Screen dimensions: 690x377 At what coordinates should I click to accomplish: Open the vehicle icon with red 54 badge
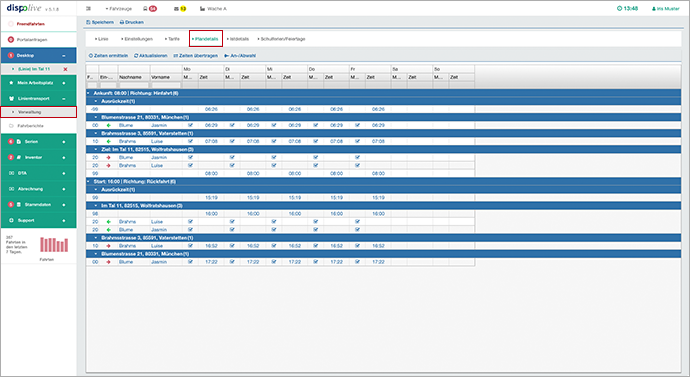pos(150,9)
